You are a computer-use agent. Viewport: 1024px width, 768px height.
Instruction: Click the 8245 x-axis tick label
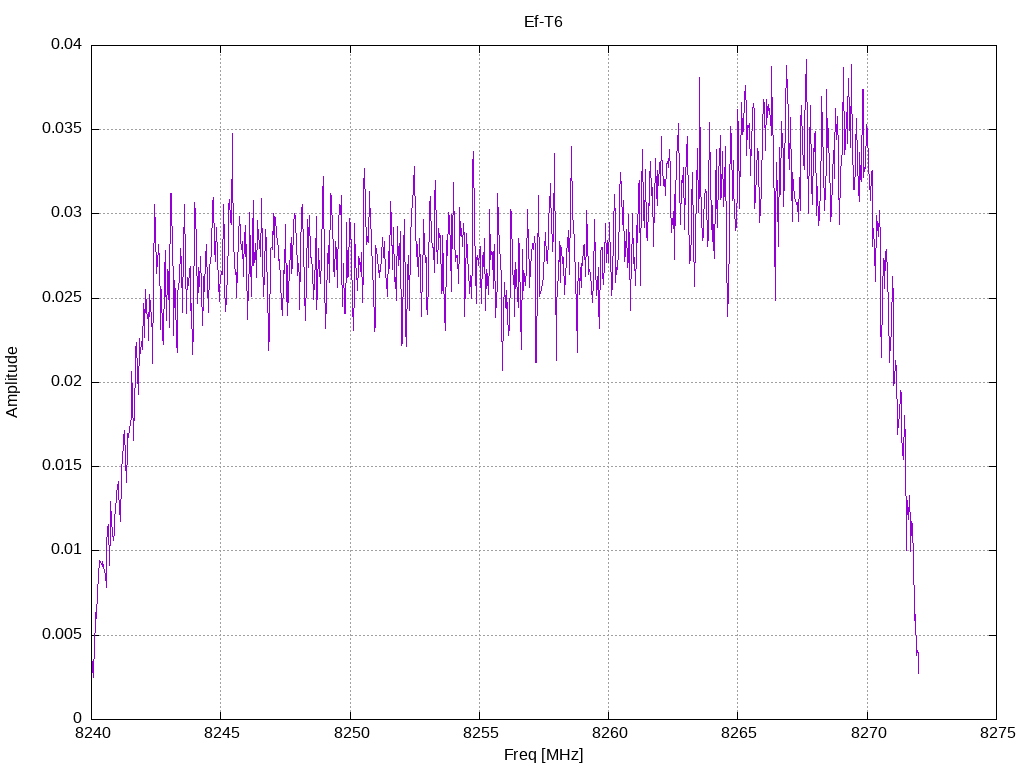[x=222, y=733]
